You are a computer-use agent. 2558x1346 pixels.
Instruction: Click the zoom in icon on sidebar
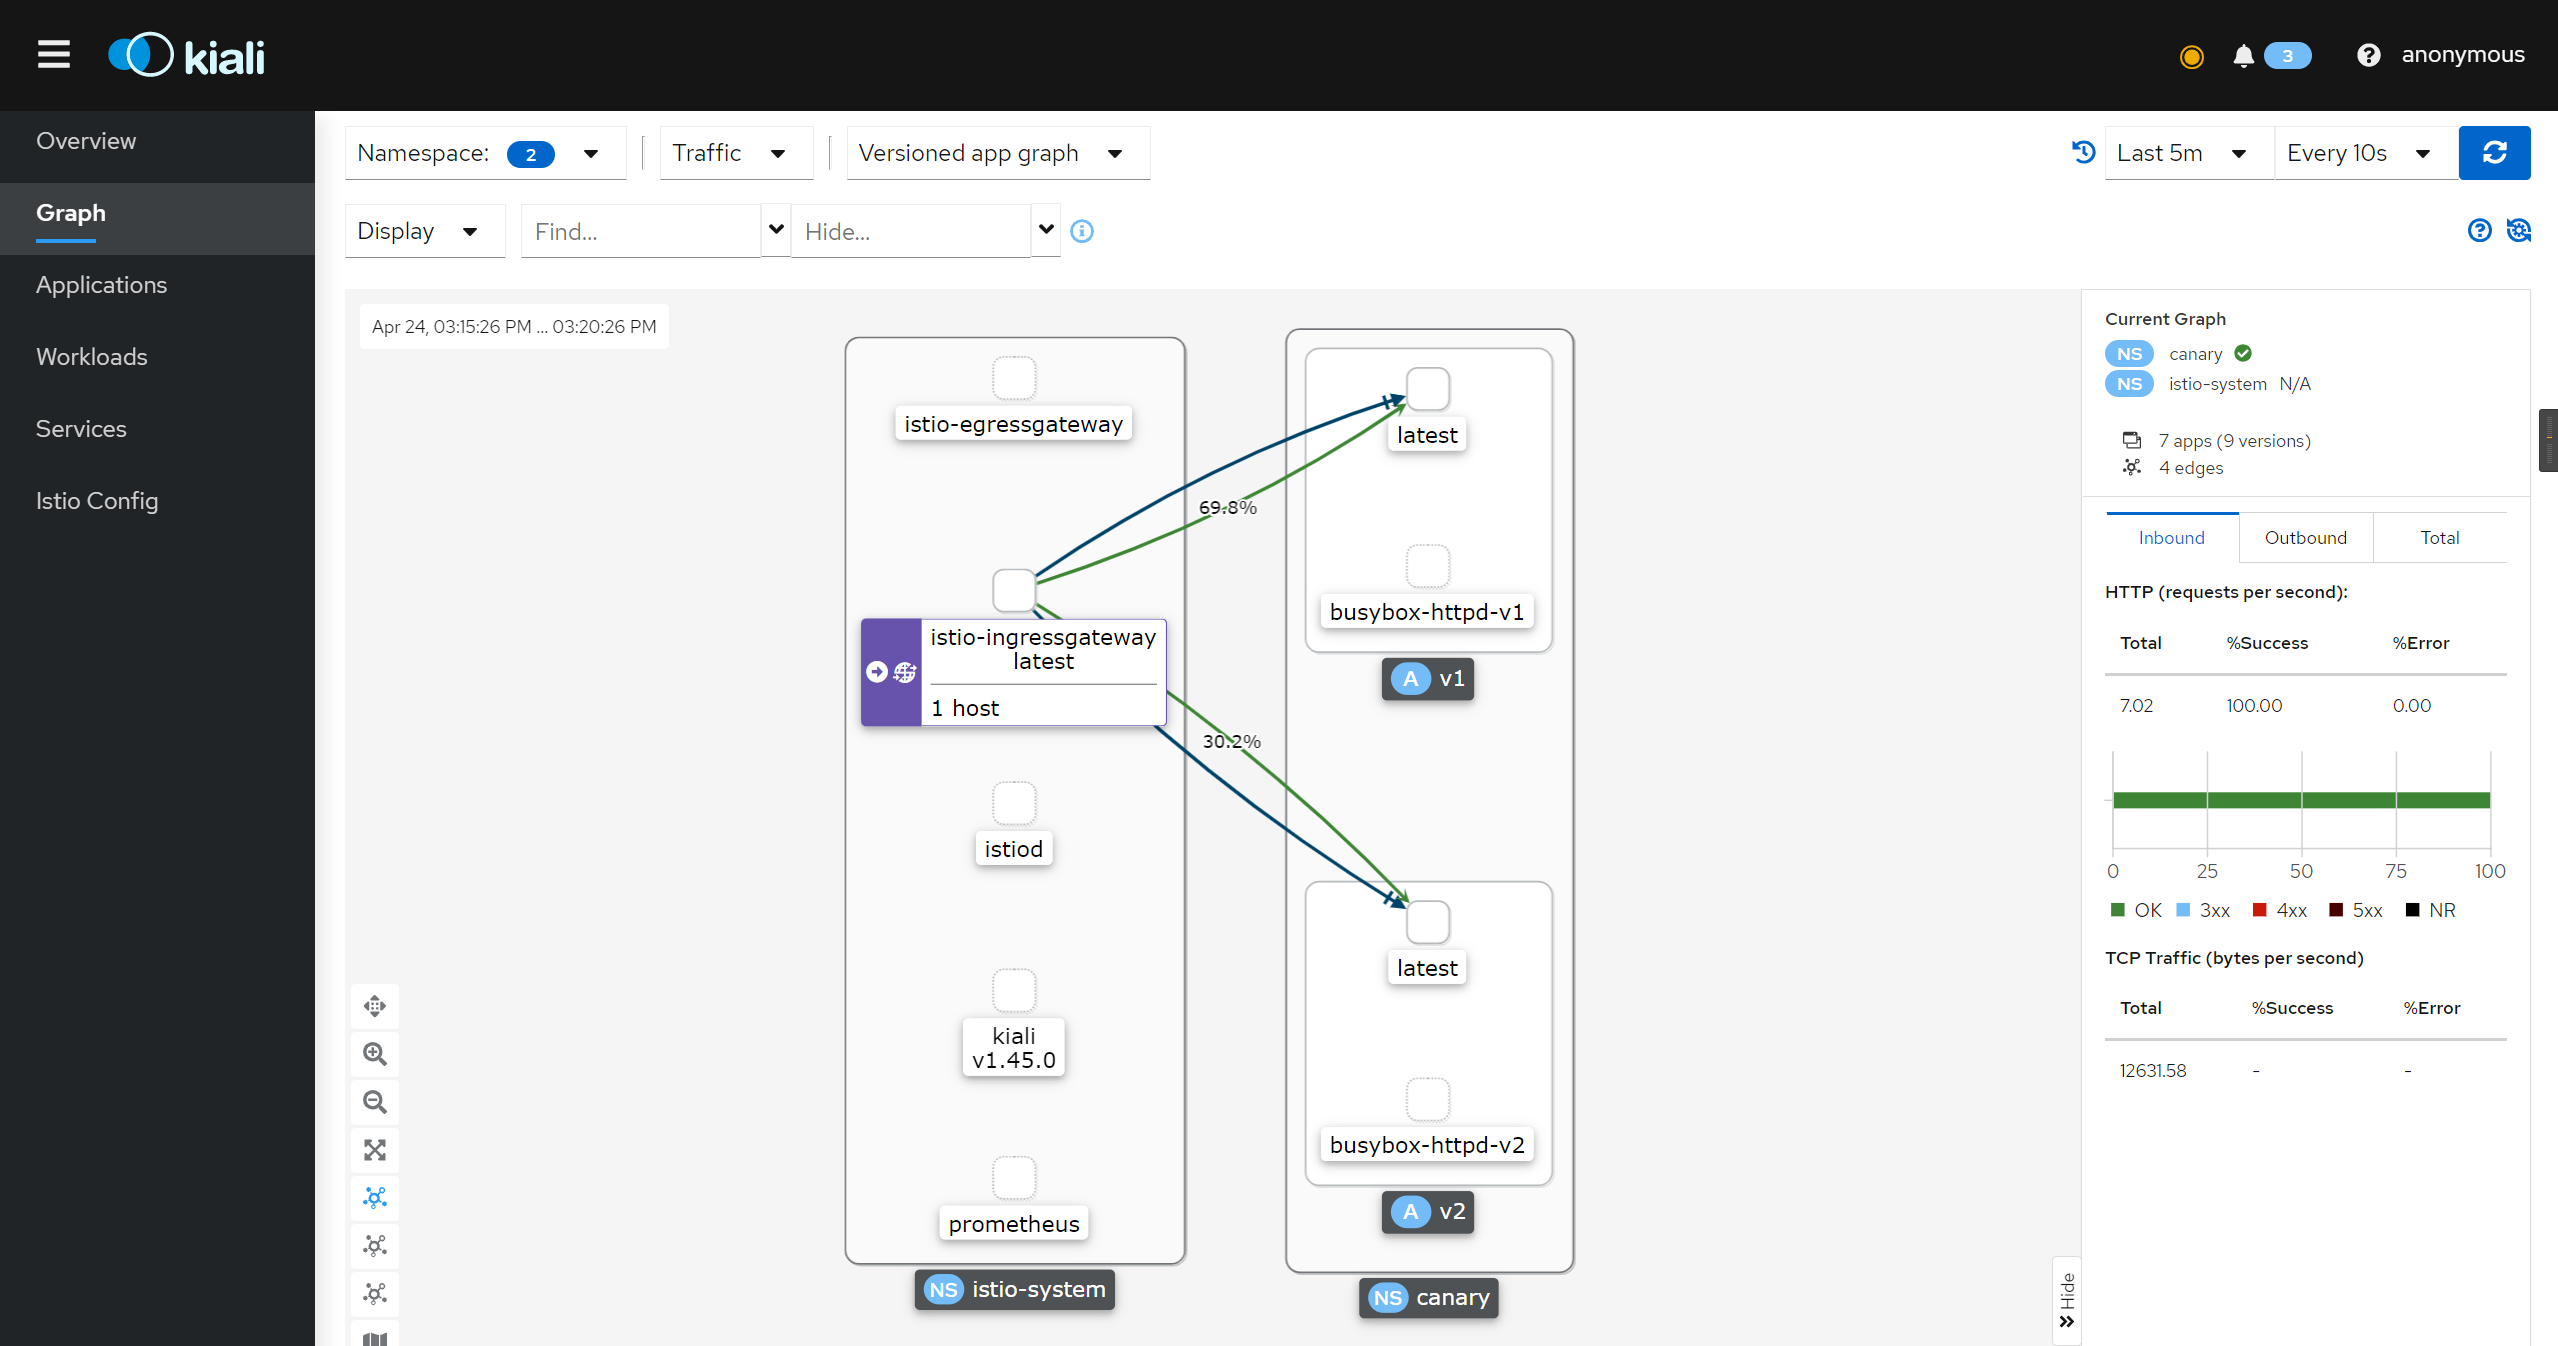point(376,1052)
